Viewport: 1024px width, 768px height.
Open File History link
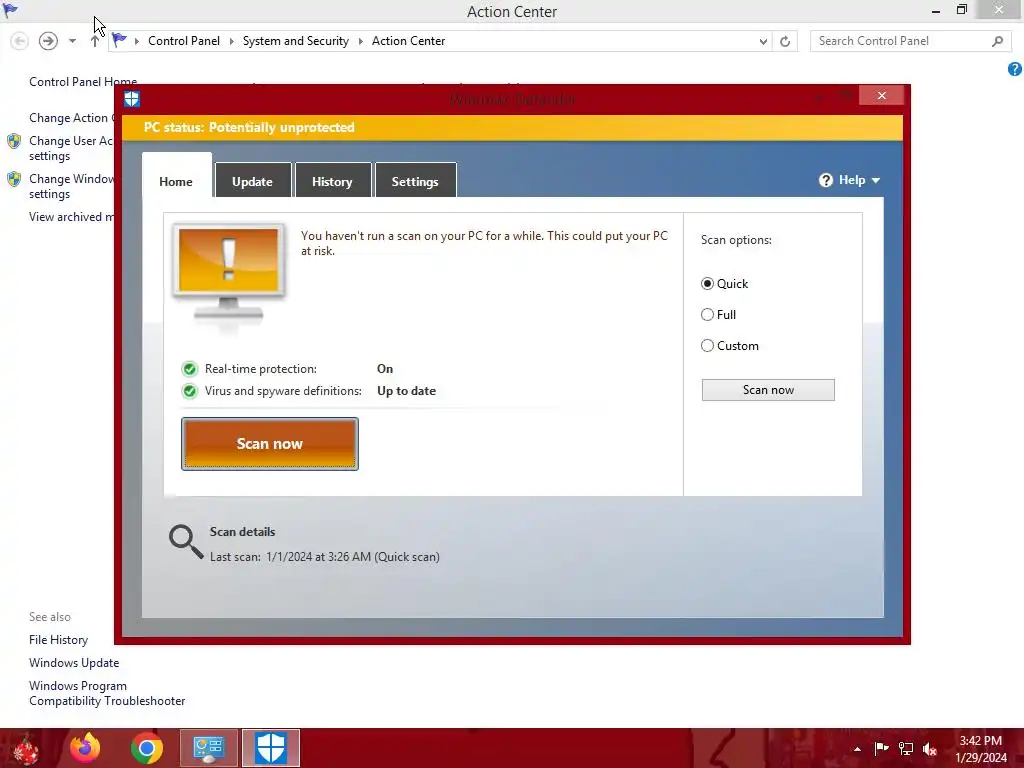[58, 640]
